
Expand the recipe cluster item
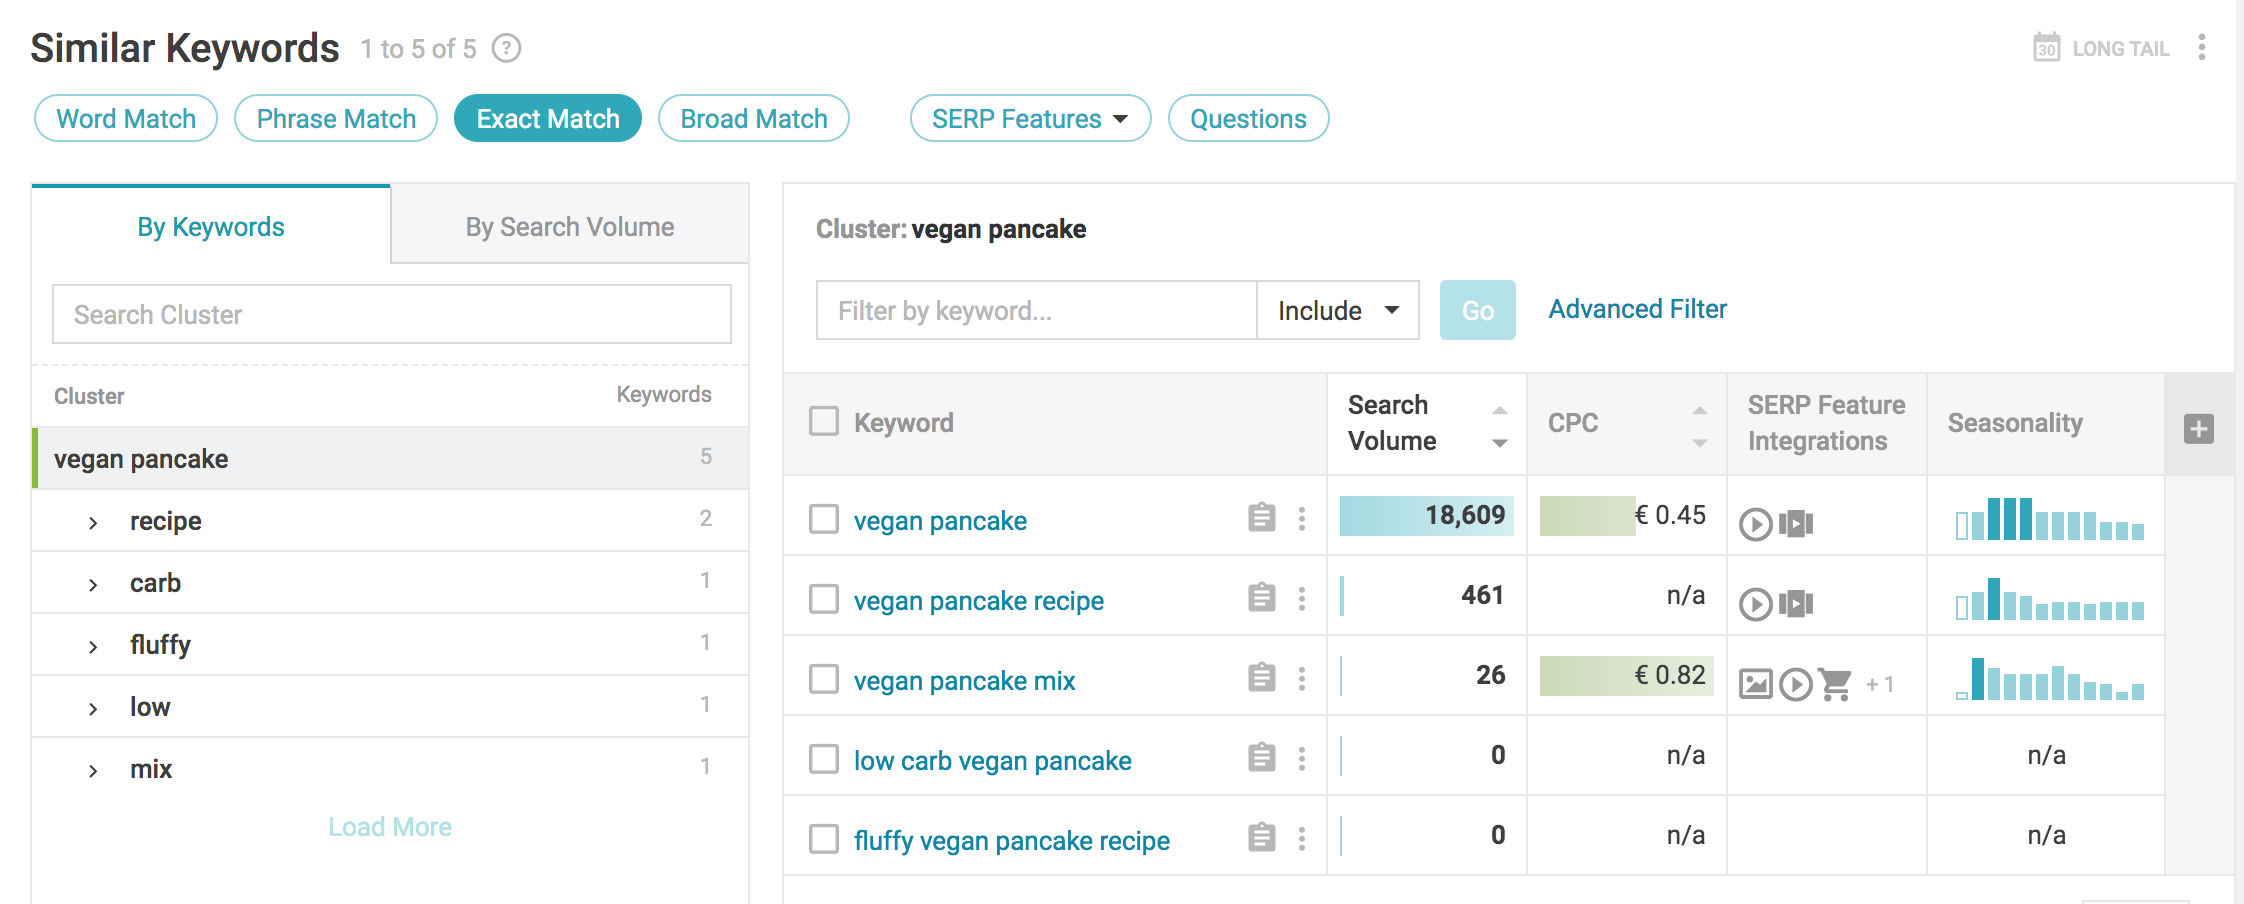[93, 522]
